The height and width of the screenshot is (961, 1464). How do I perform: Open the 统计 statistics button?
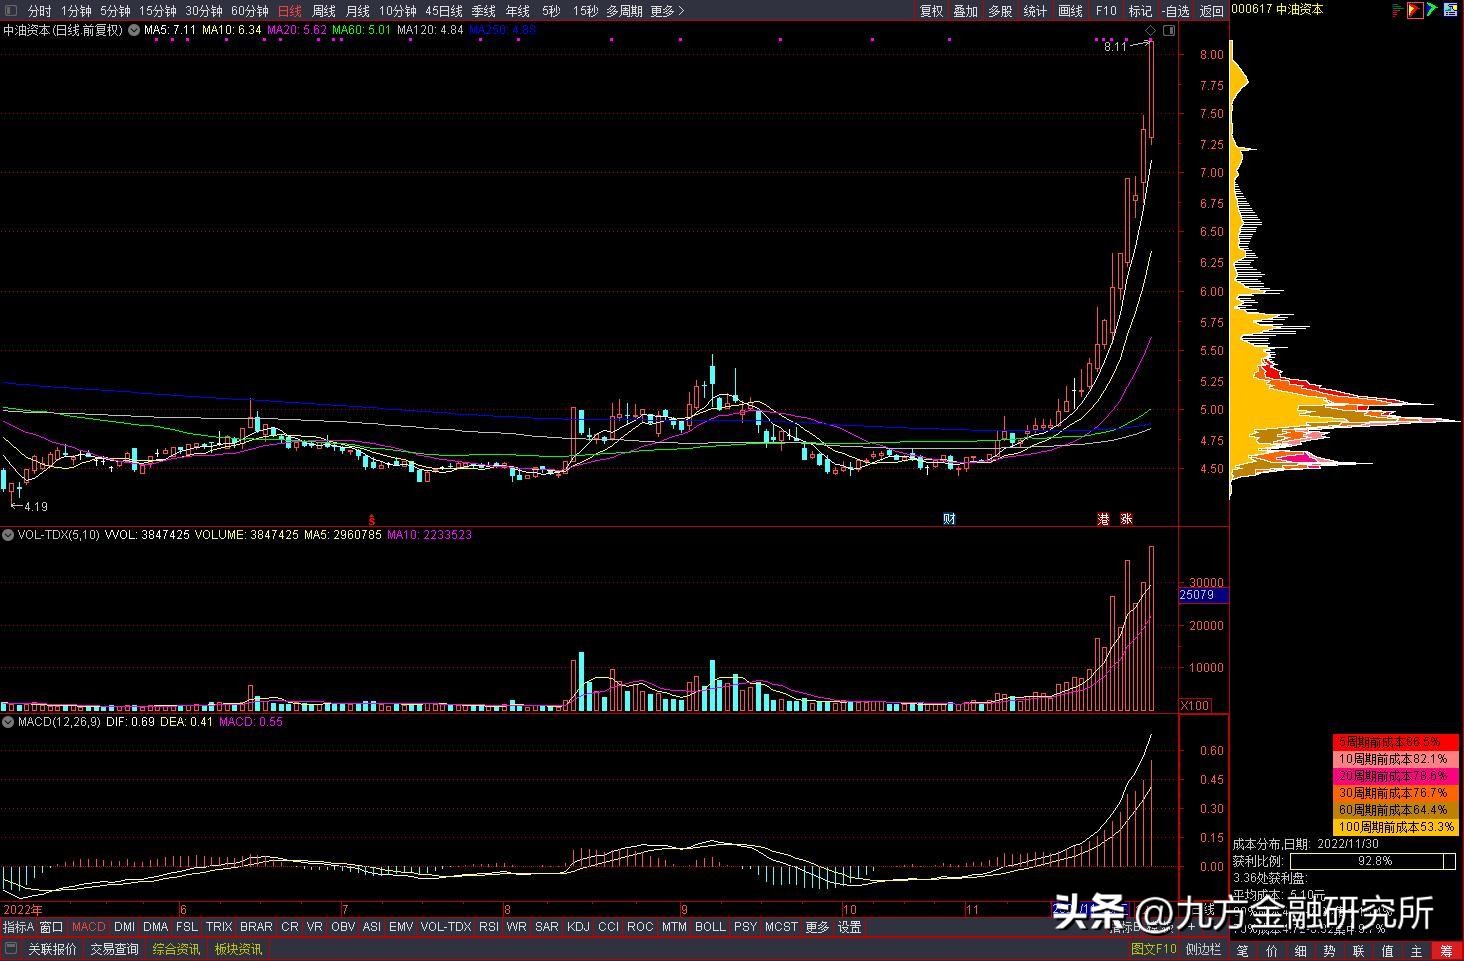[x=1035, y=11]
